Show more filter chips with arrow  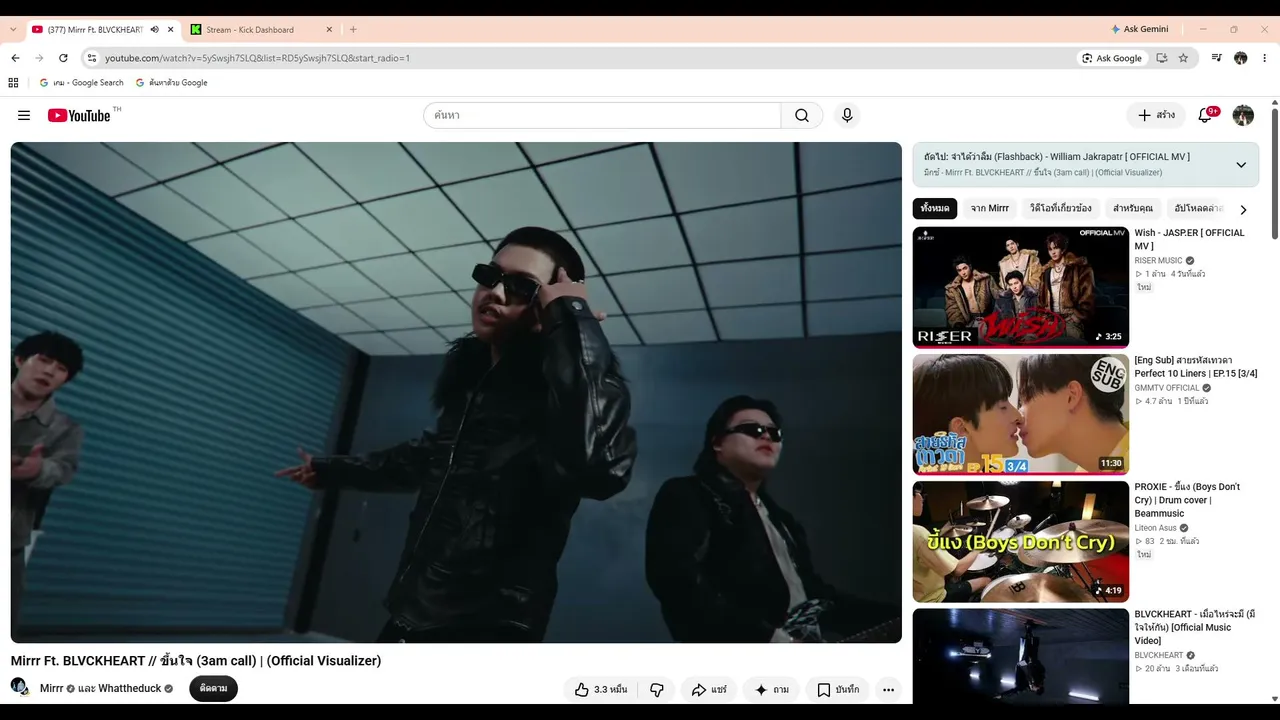(1243, 209)
